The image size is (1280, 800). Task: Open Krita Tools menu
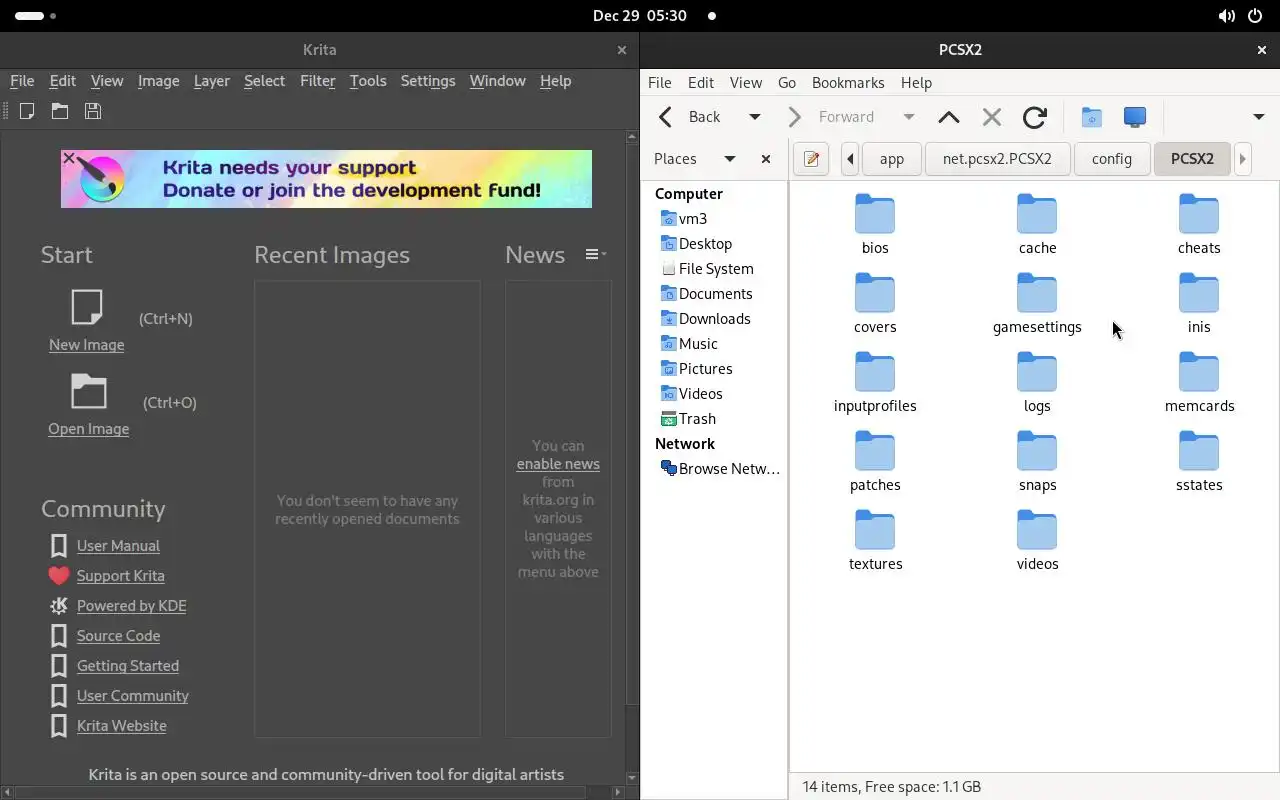tap(368, 81)
